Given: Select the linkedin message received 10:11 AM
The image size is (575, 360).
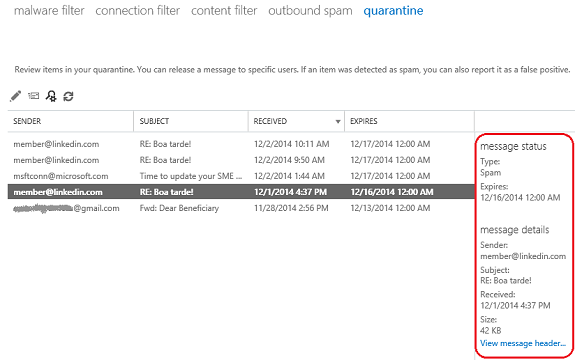Looking at the screenshot, I should click(241, 144).
